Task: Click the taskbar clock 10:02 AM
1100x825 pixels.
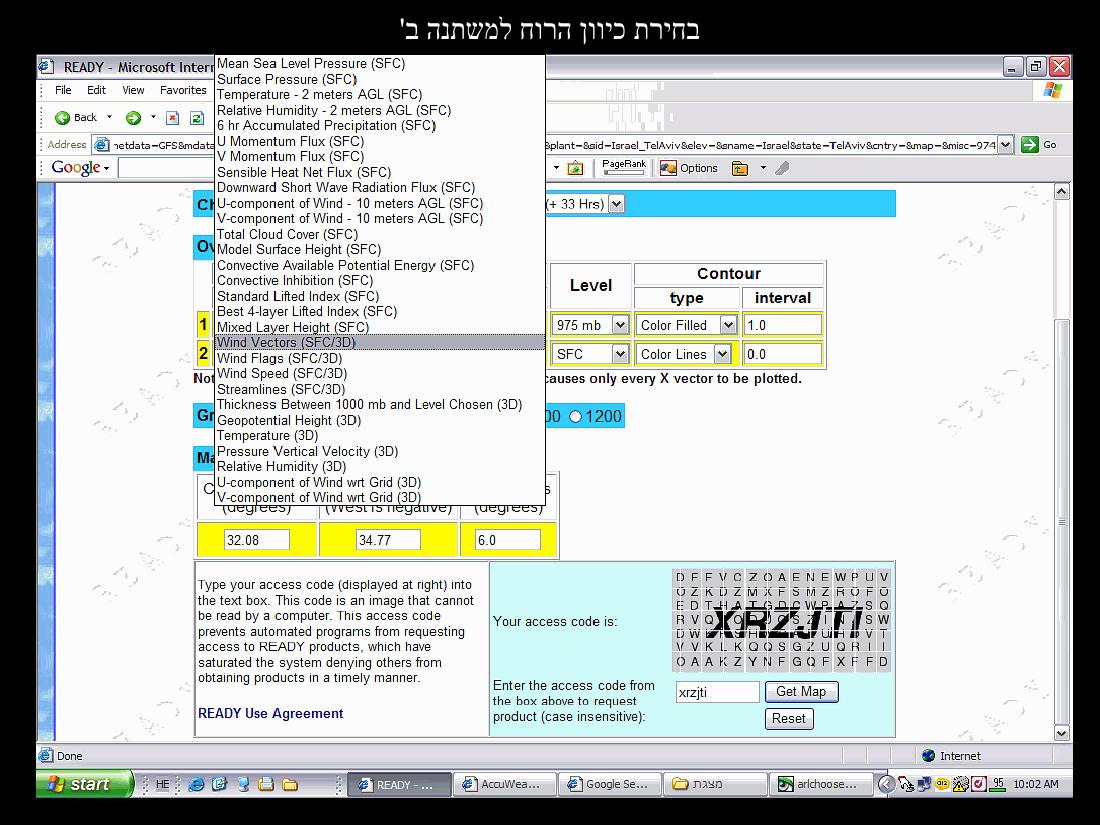Action: [x=1035, y=784]
